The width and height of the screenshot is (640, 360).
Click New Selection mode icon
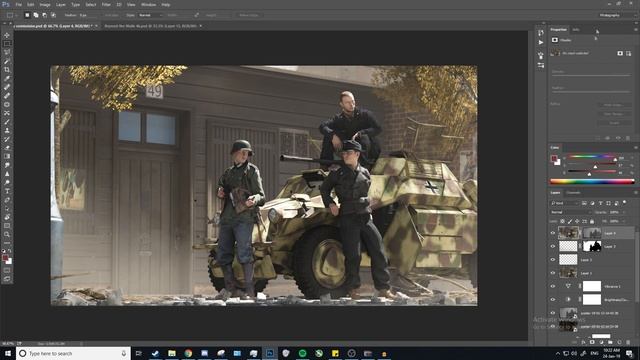click(27, 15)
